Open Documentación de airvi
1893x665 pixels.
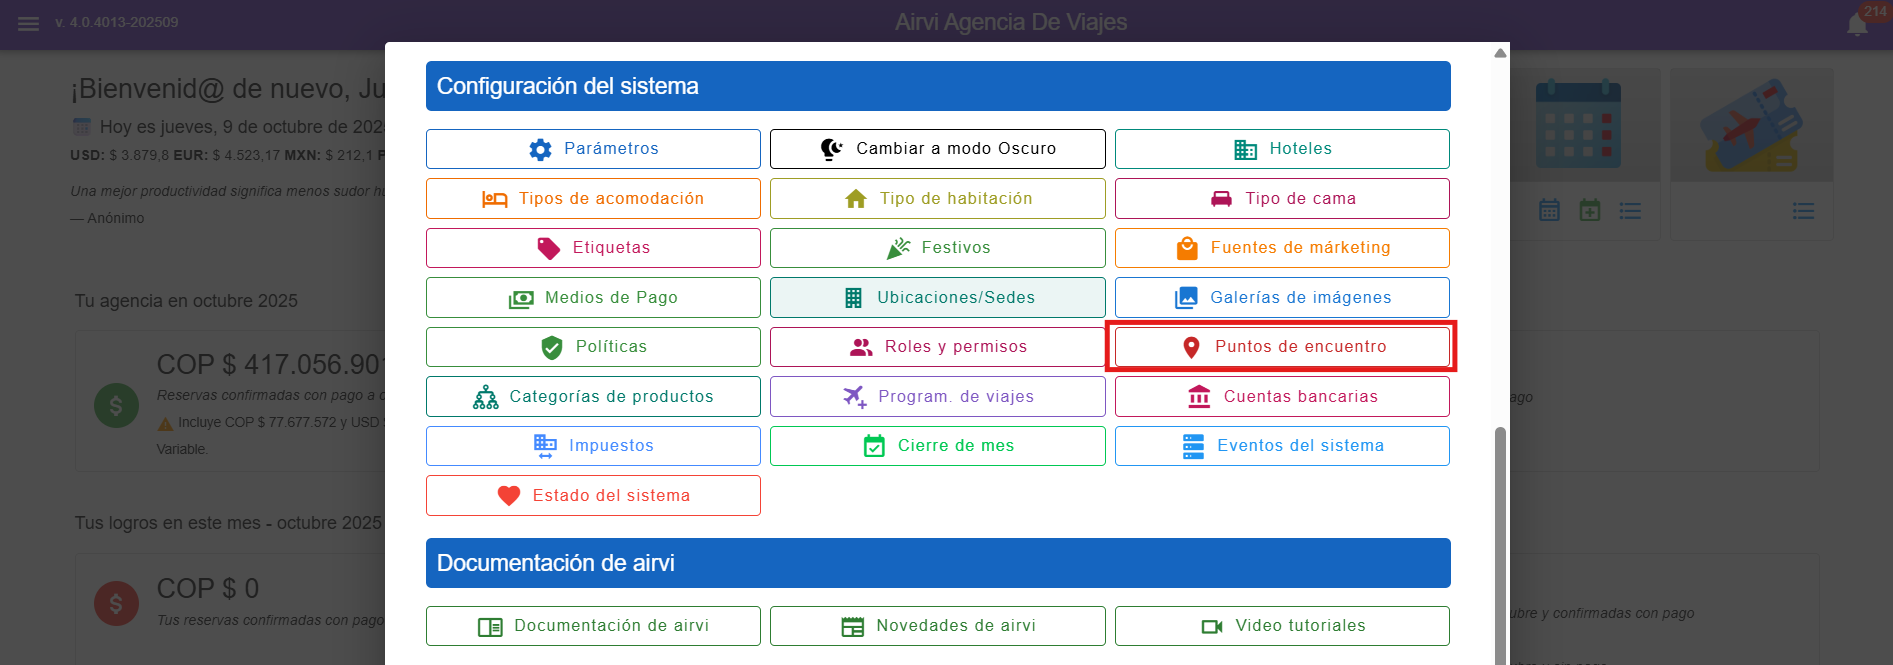tap(593, 626)
